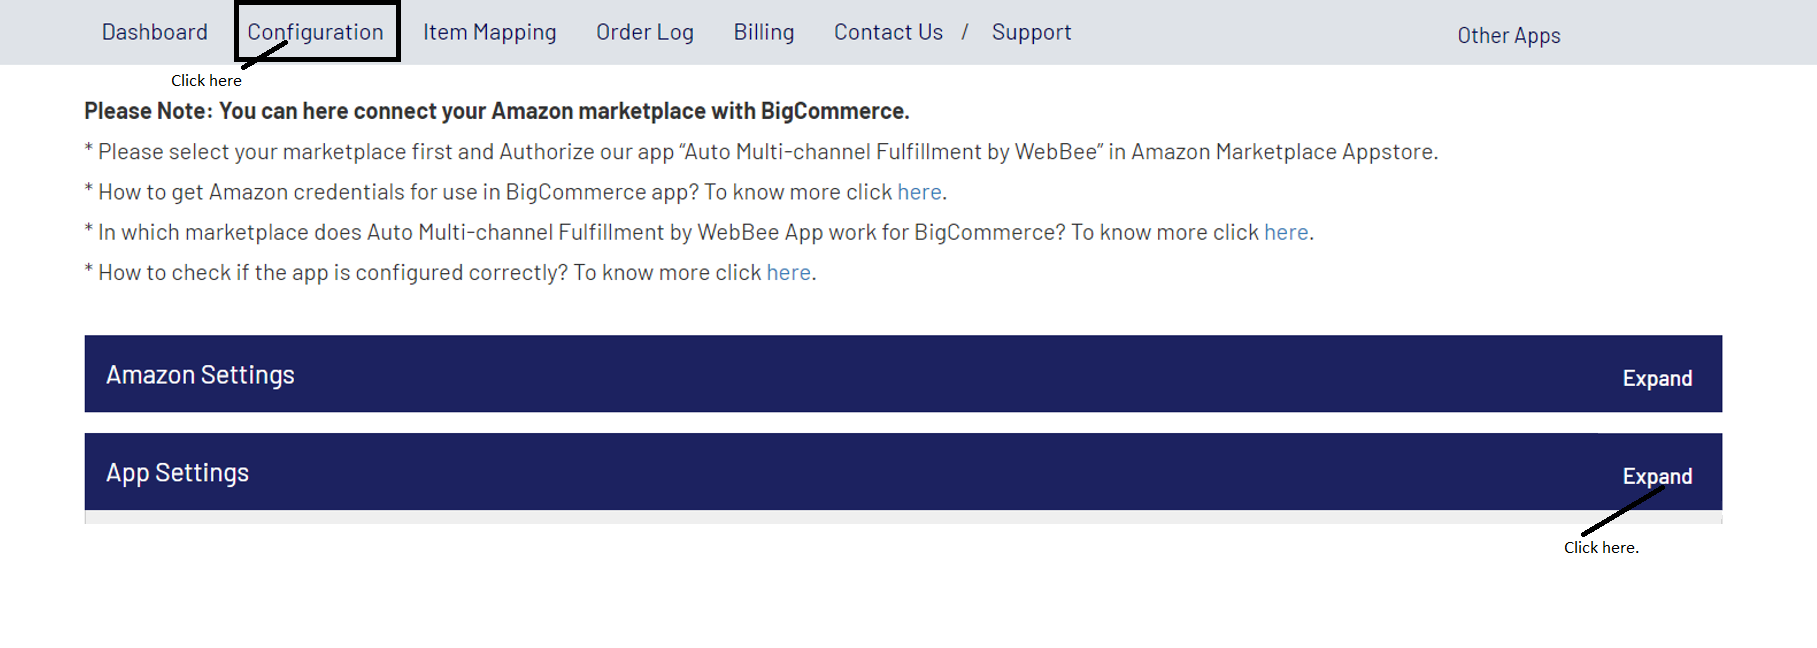The image size is (1817, 648).
Task: Click the 'Click here' annotation below Configuration
Action: 206,81
